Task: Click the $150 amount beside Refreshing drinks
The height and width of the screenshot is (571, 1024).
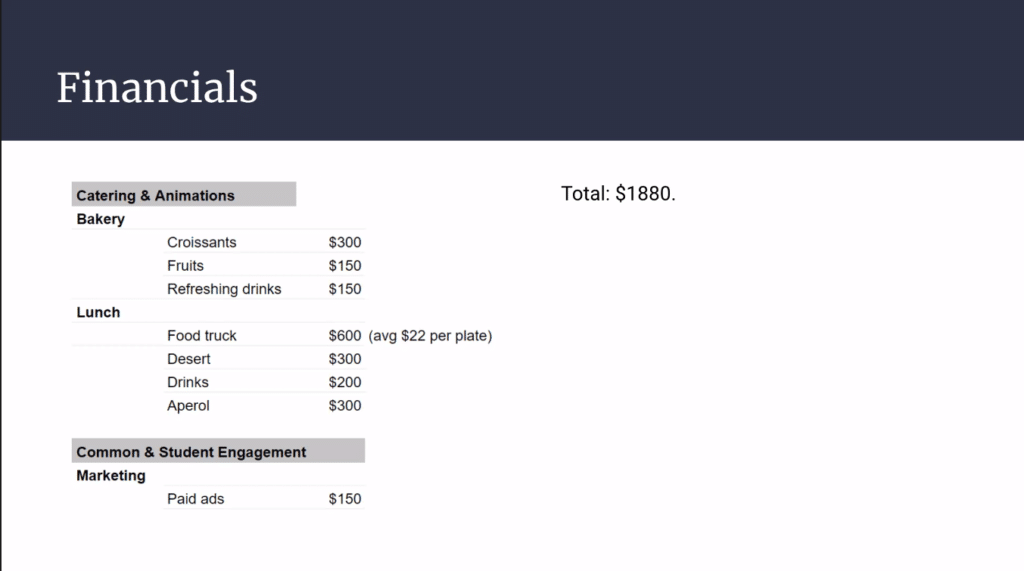Action: click(345, 289)
